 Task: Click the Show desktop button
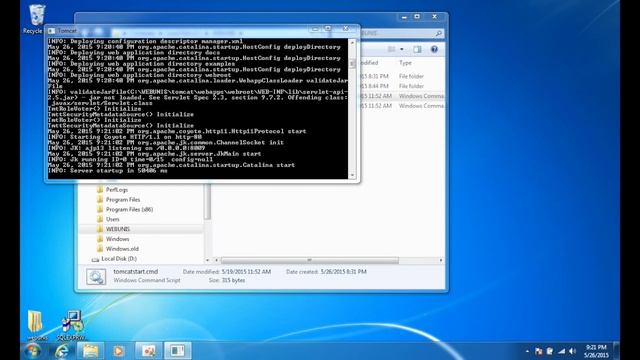[x=616, y=351]
